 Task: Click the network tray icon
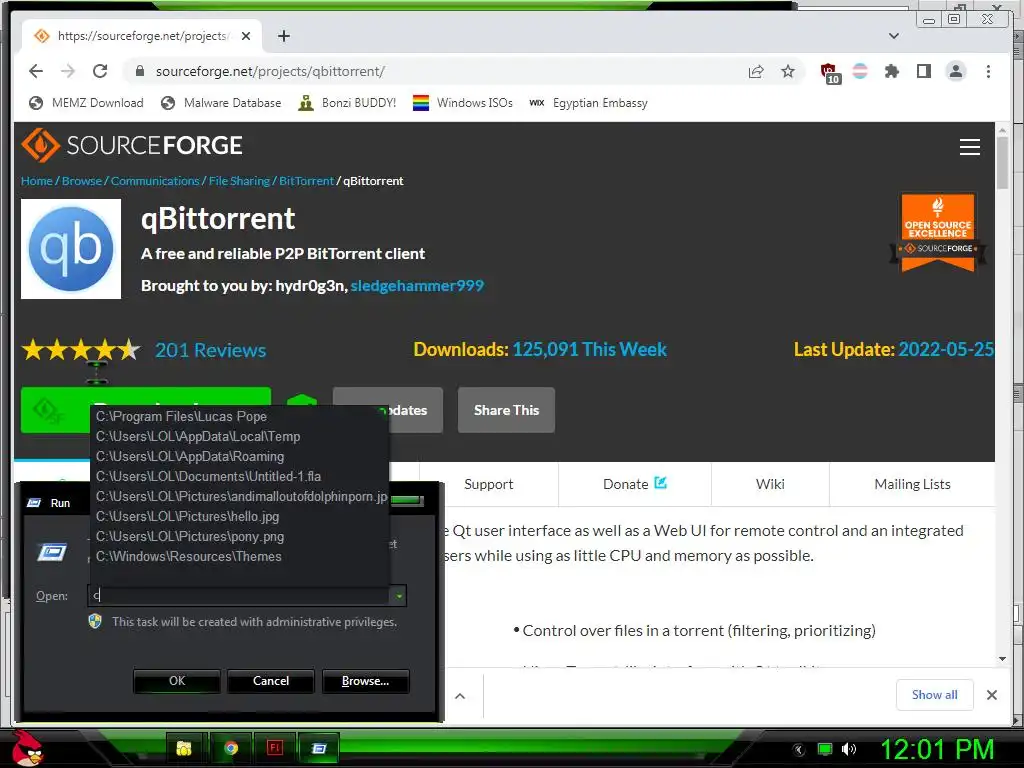(825, 749)
